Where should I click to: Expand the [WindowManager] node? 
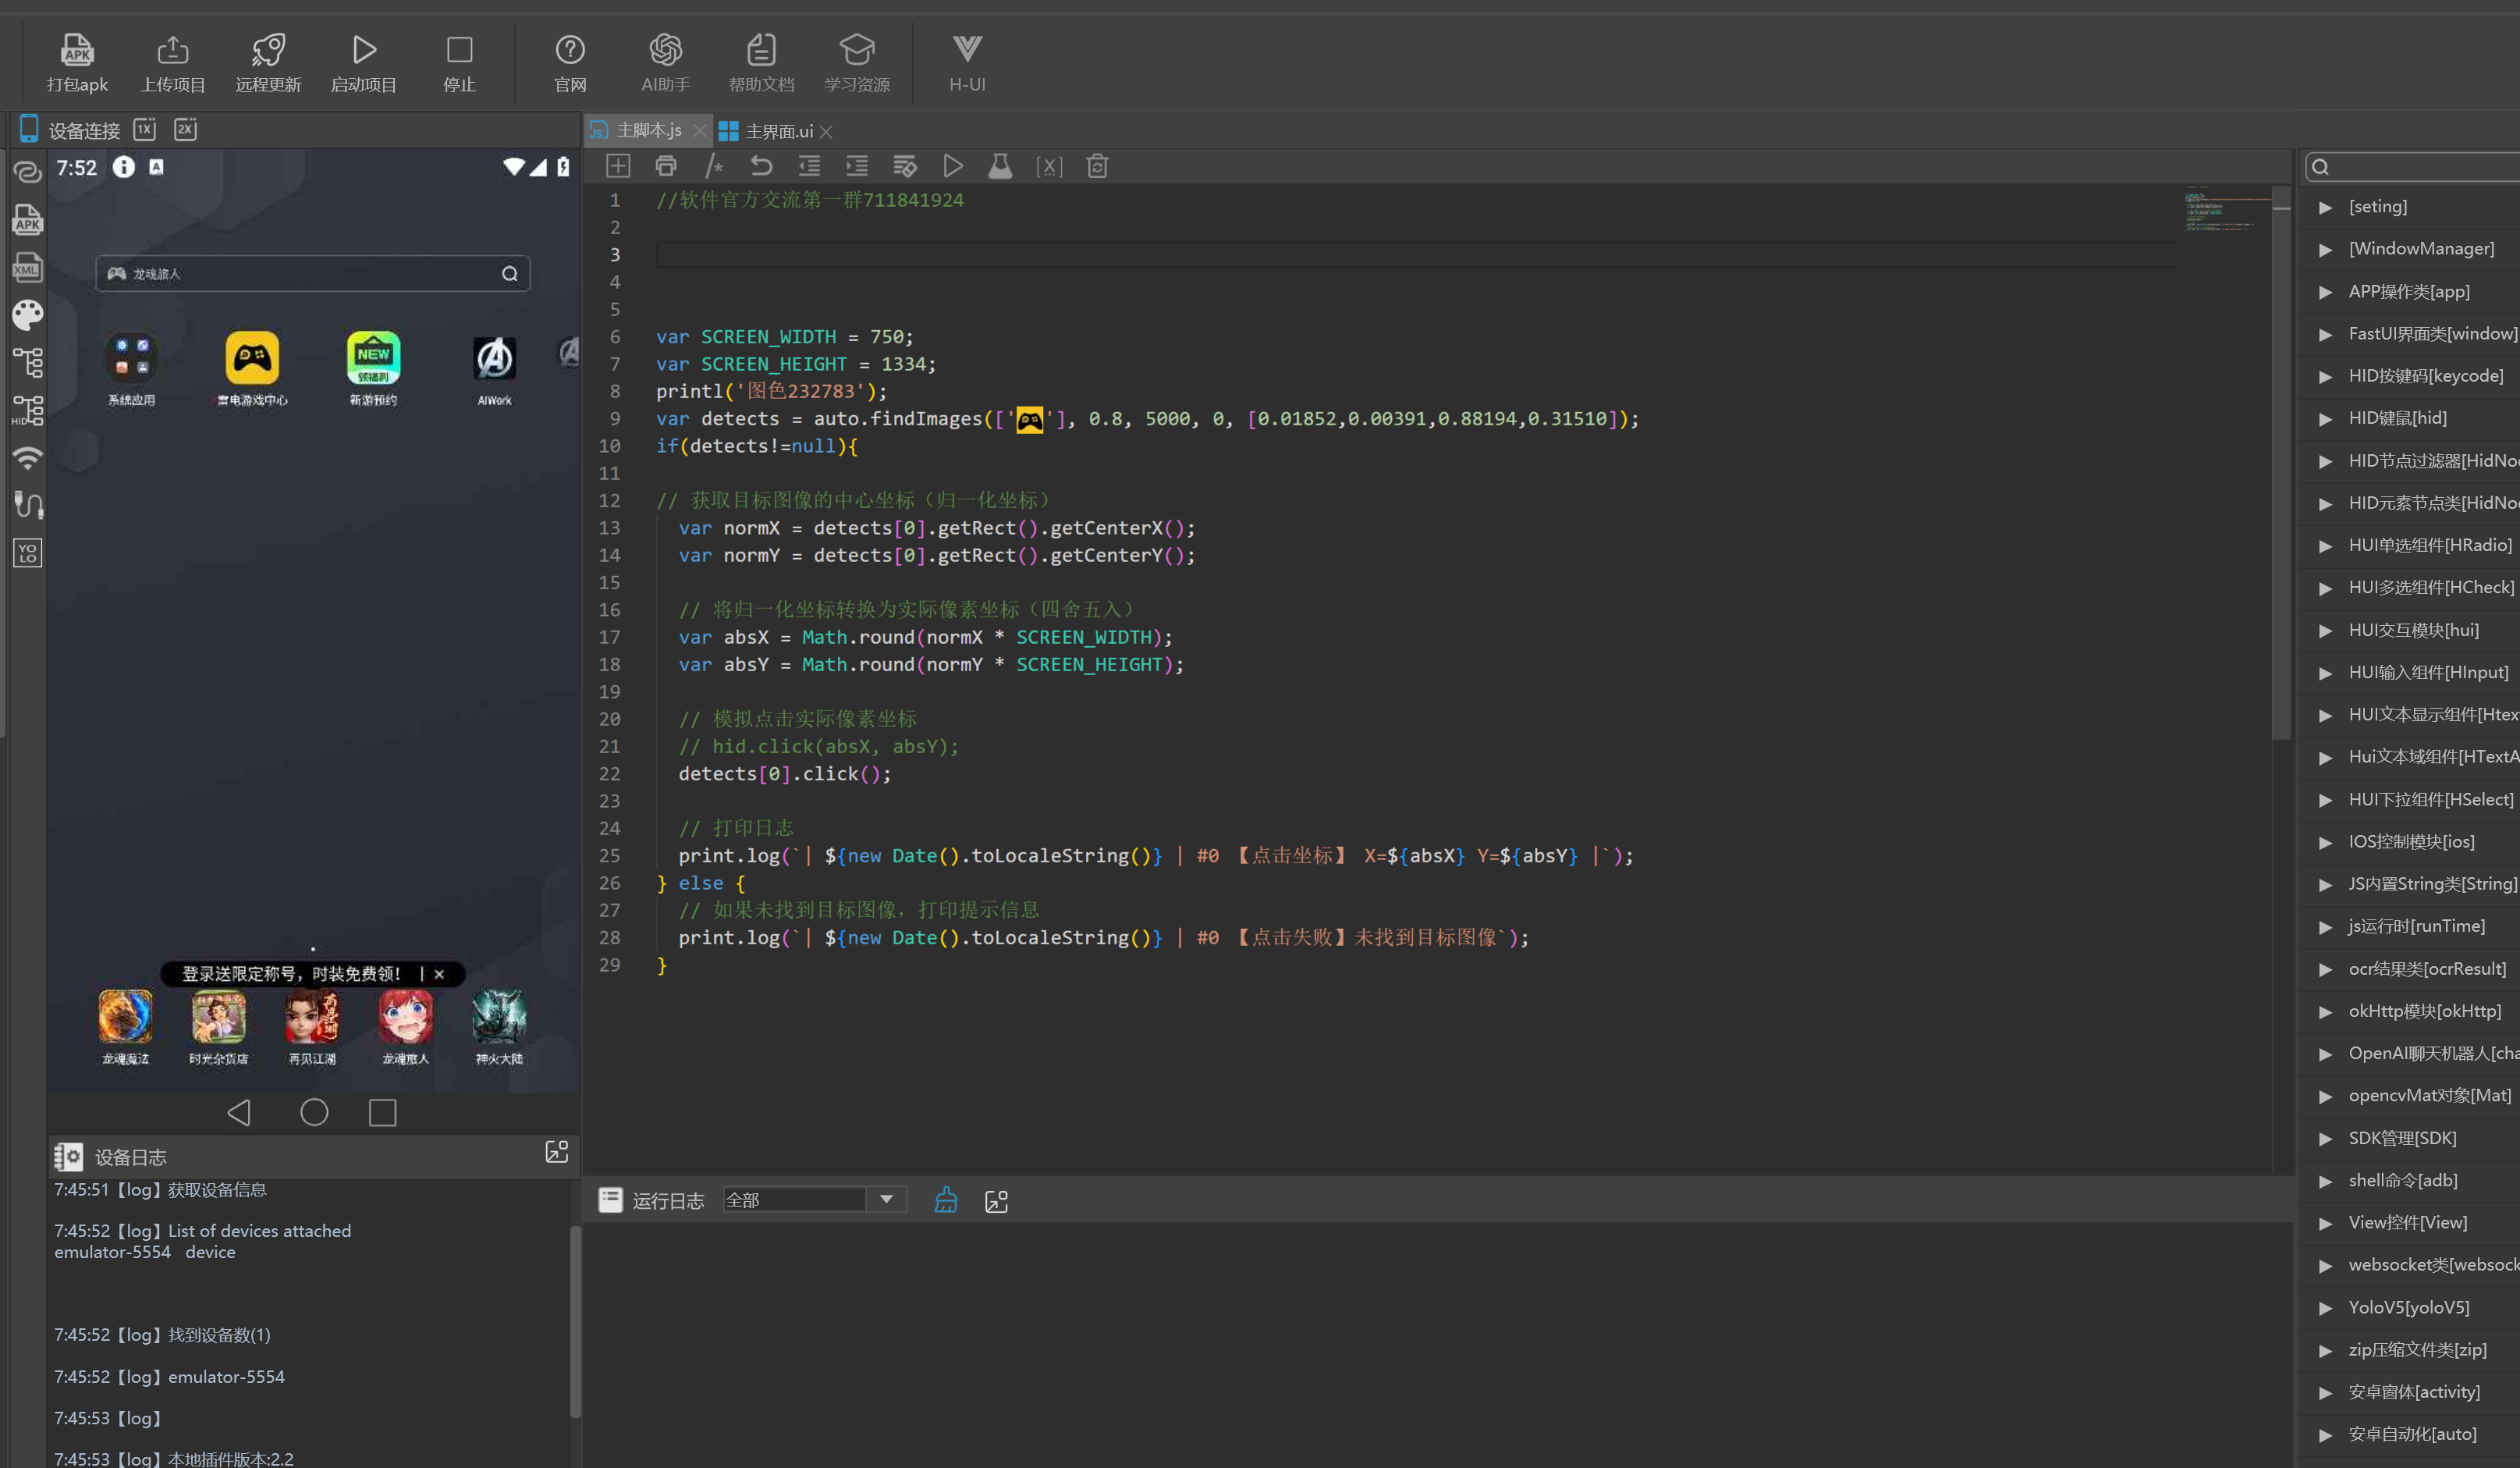(2326, 249)
